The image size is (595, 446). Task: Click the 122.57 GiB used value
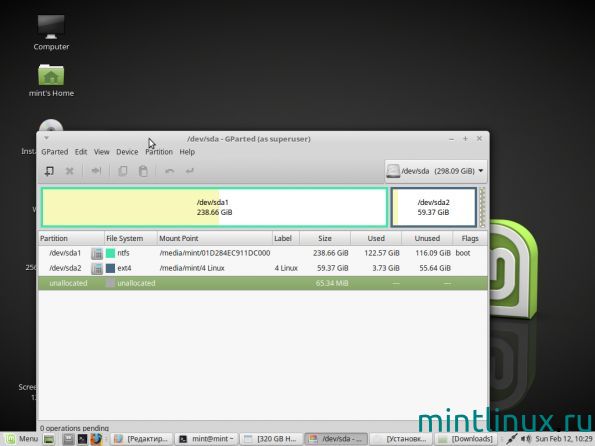(x=382, y=253)
